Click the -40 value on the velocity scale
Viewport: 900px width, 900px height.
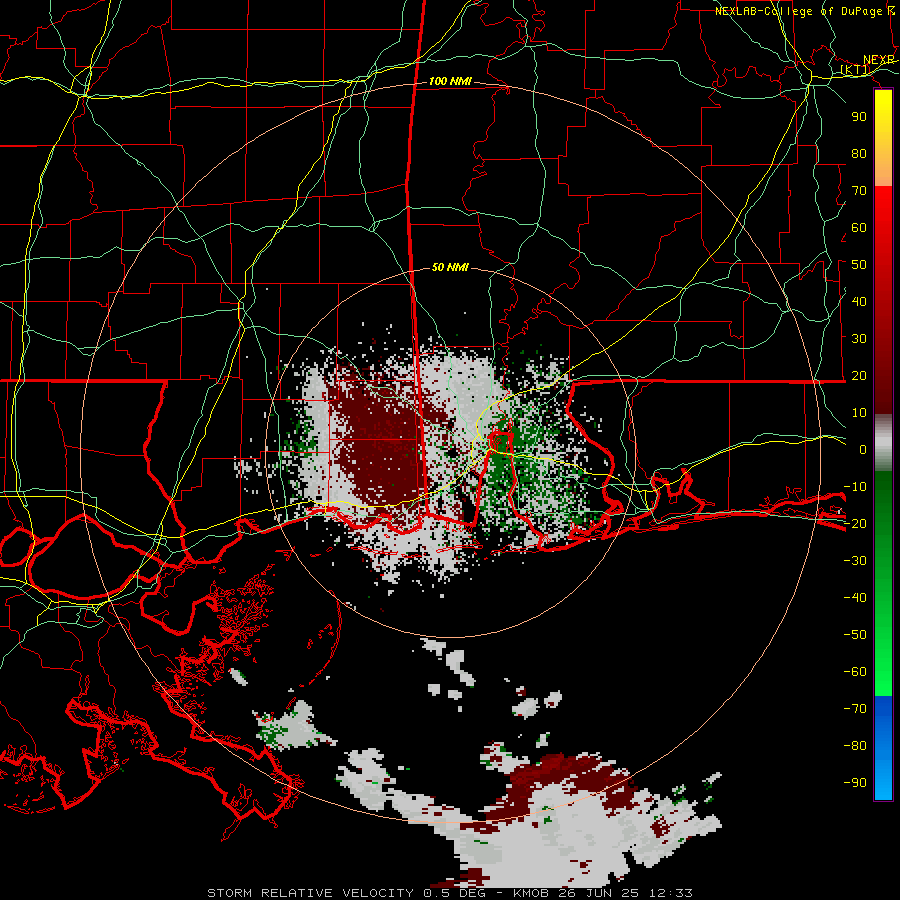pyautogui.click(x=855, y=598)
